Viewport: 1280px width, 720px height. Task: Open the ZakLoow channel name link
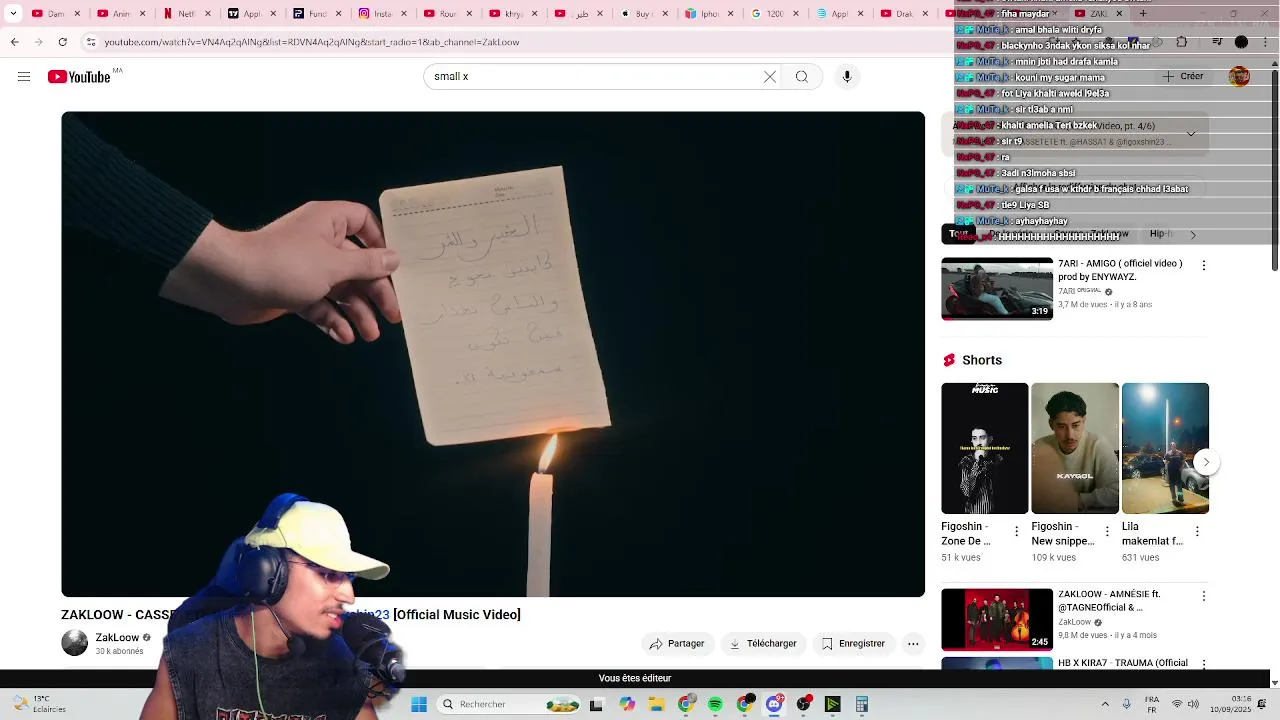pos(117,637)
